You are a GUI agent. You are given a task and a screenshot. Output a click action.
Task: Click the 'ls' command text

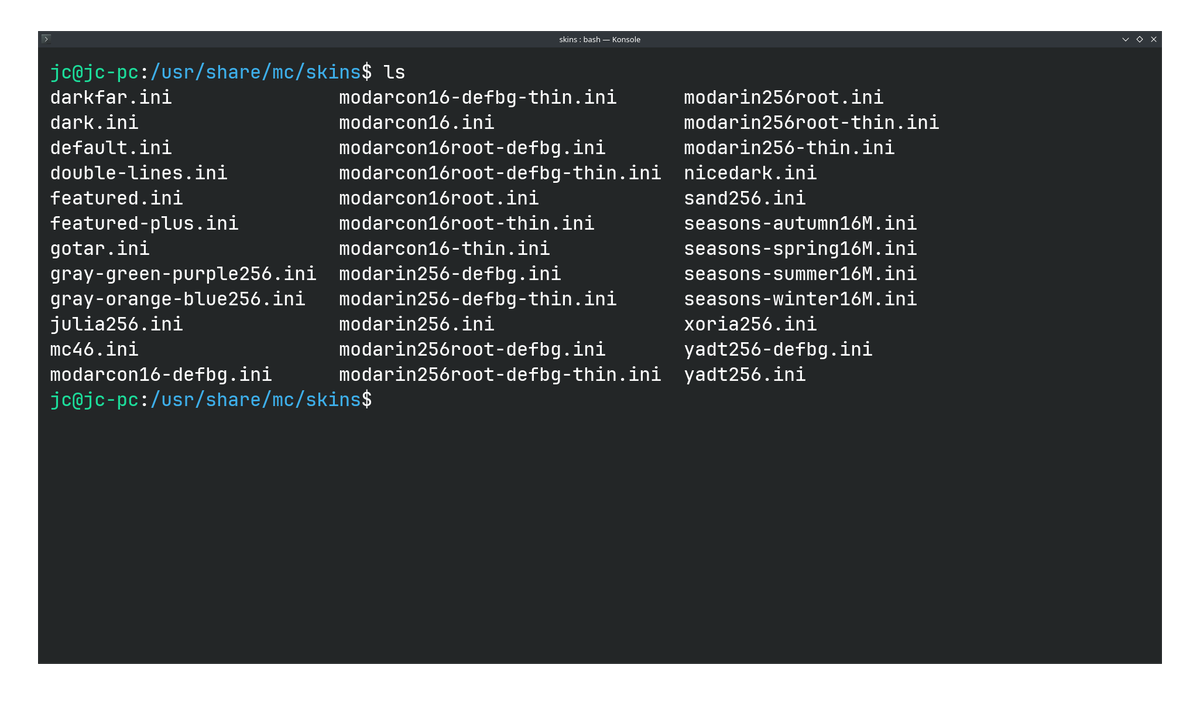tap(394, 72)
